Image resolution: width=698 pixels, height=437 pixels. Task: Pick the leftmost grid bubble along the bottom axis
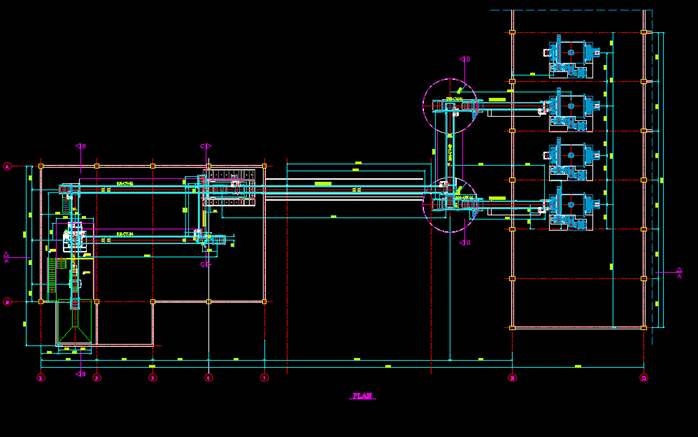tap(41, 378)
